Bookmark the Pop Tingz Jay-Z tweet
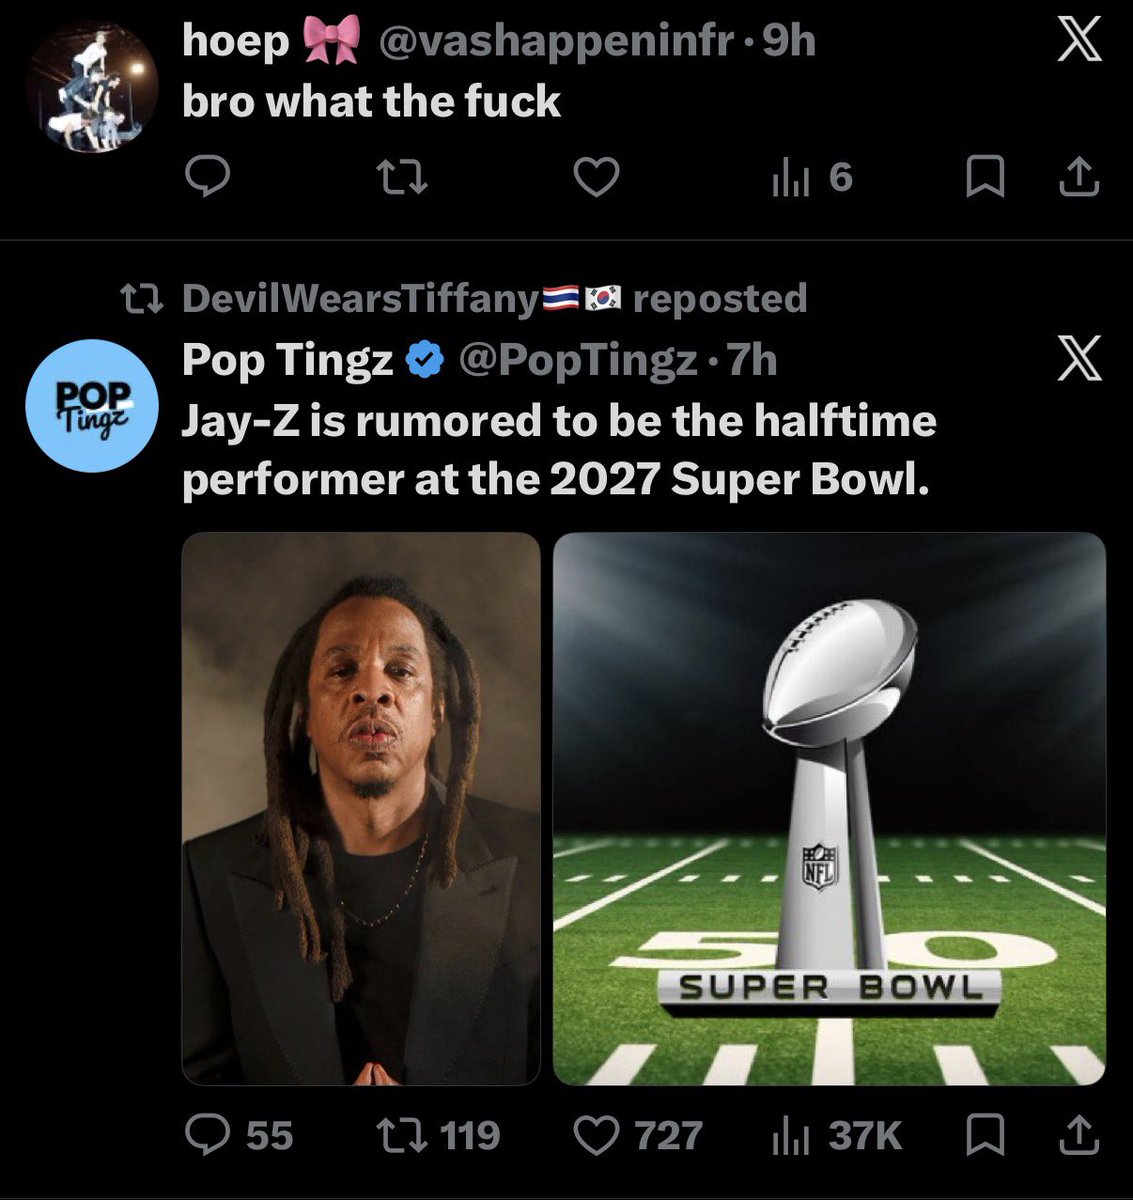The width and height of the screenshot is (1133, 1200). (x=985, y=1136)
